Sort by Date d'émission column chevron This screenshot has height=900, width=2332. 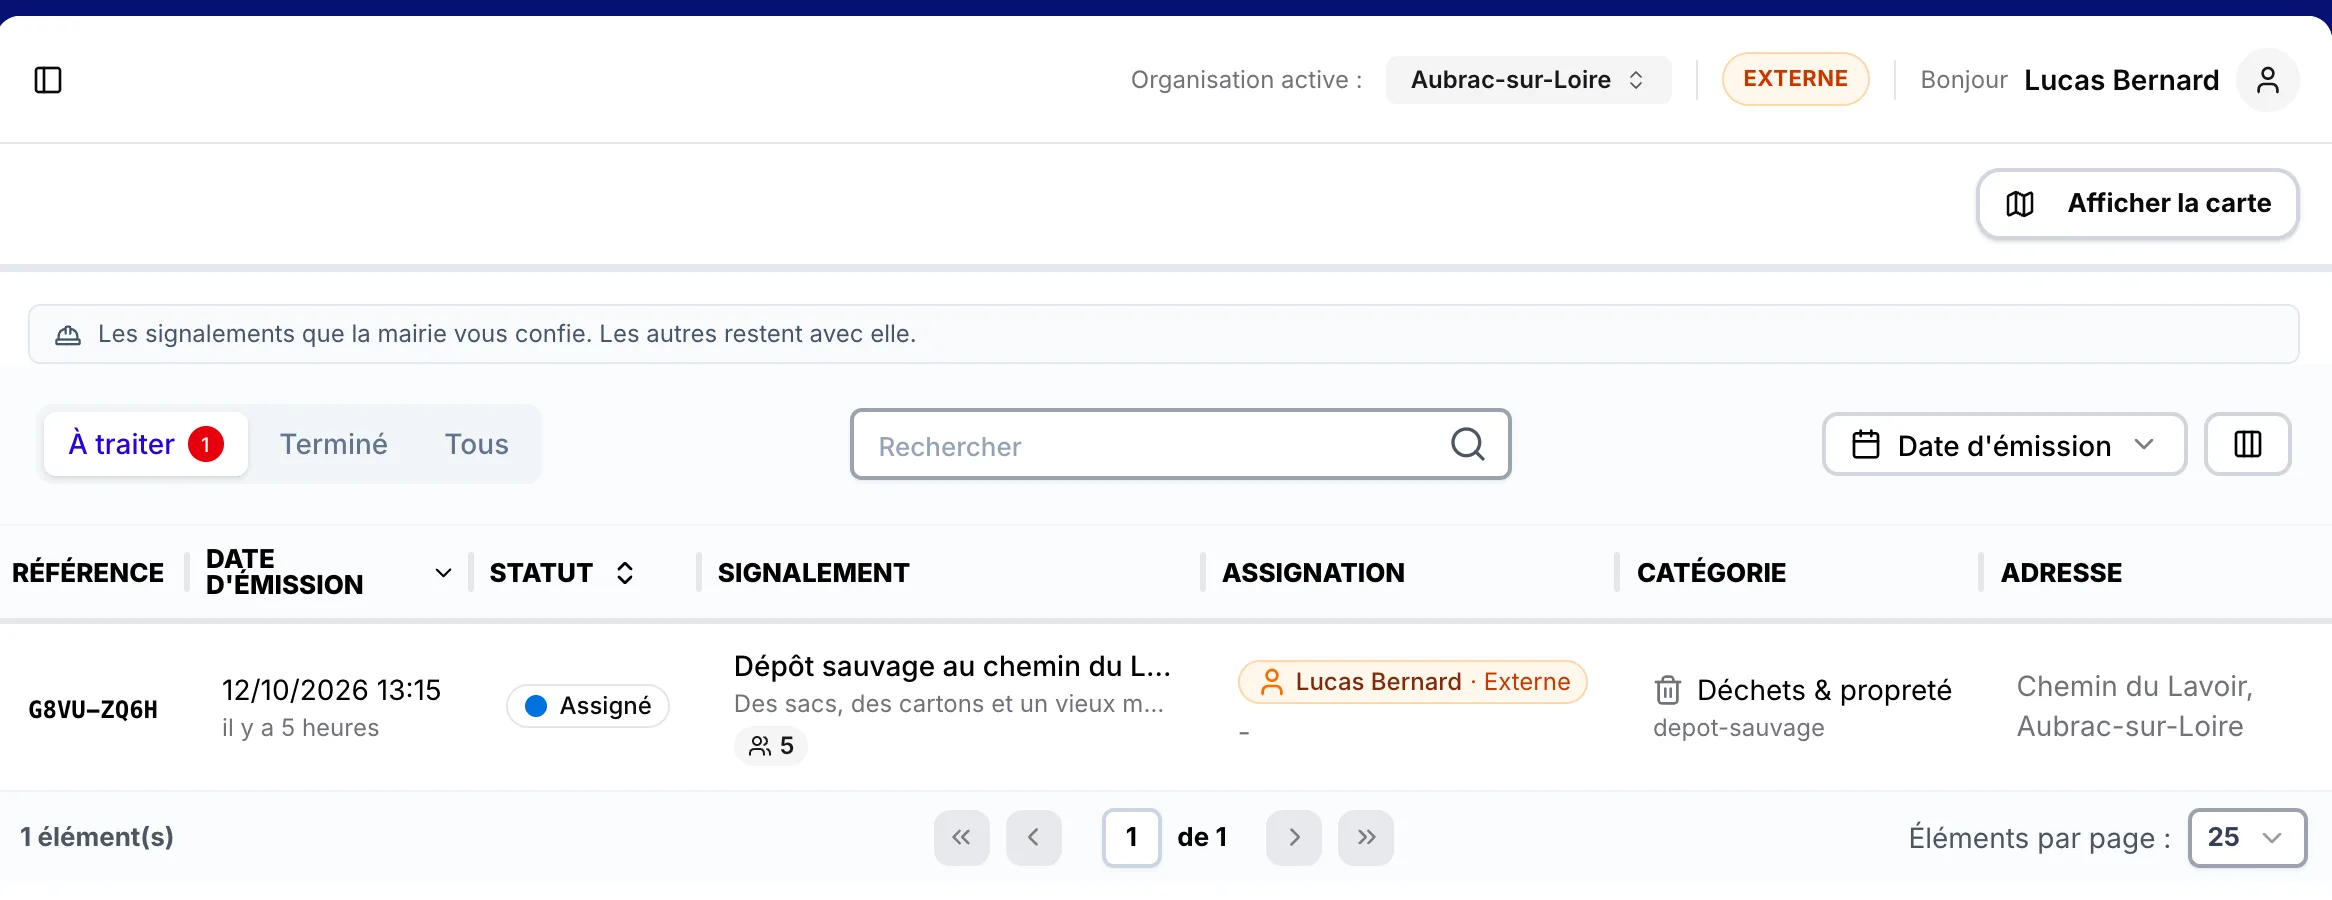point(443,573)
